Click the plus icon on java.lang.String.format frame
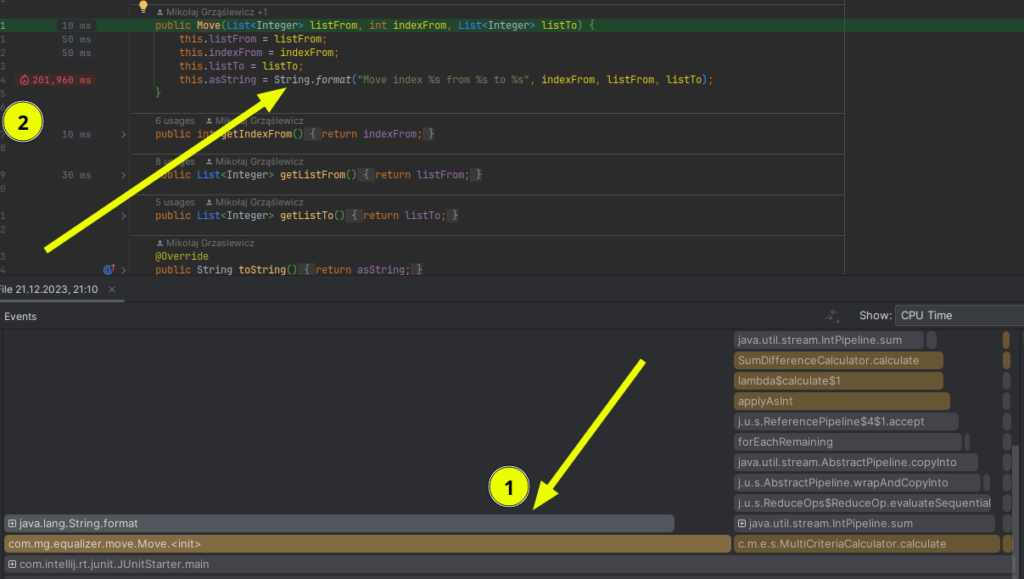Screen dimensions: 1024x579 point(12,524)
